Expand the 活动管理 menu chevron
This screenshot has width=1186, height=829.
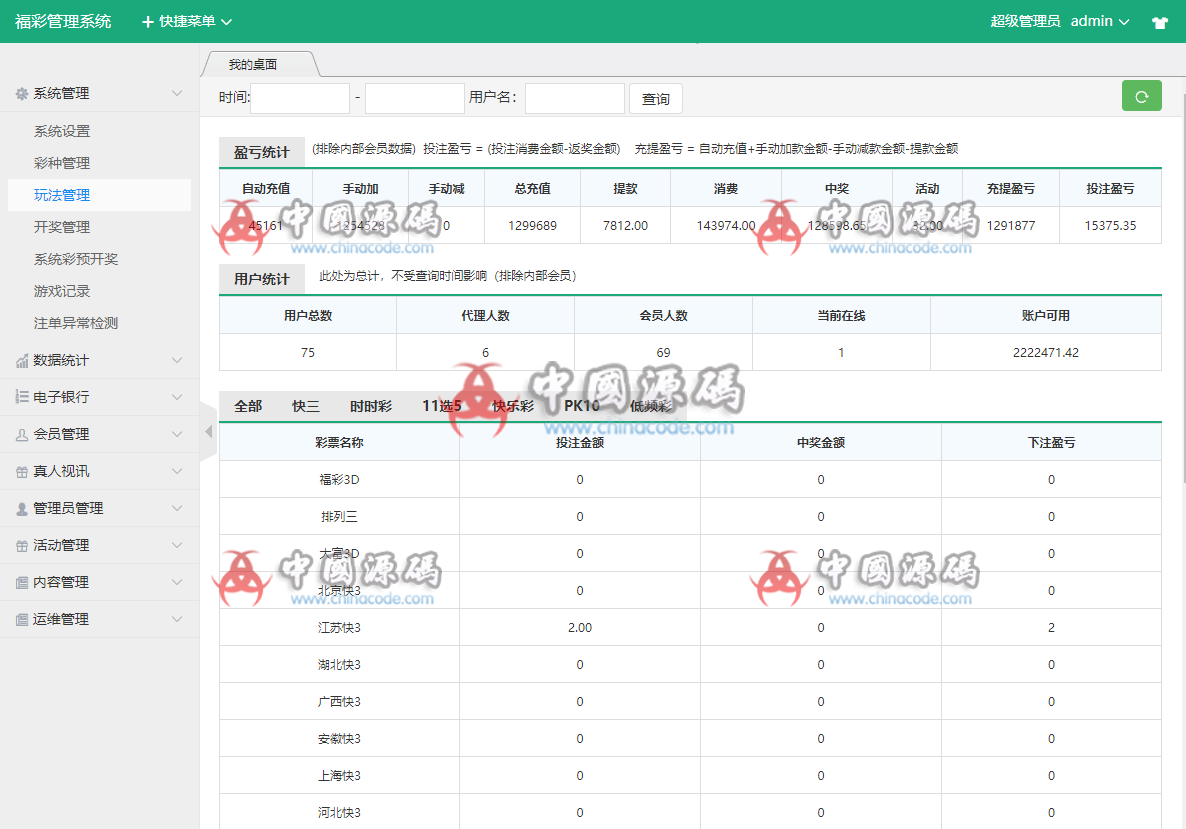click(x=177, y=545)
